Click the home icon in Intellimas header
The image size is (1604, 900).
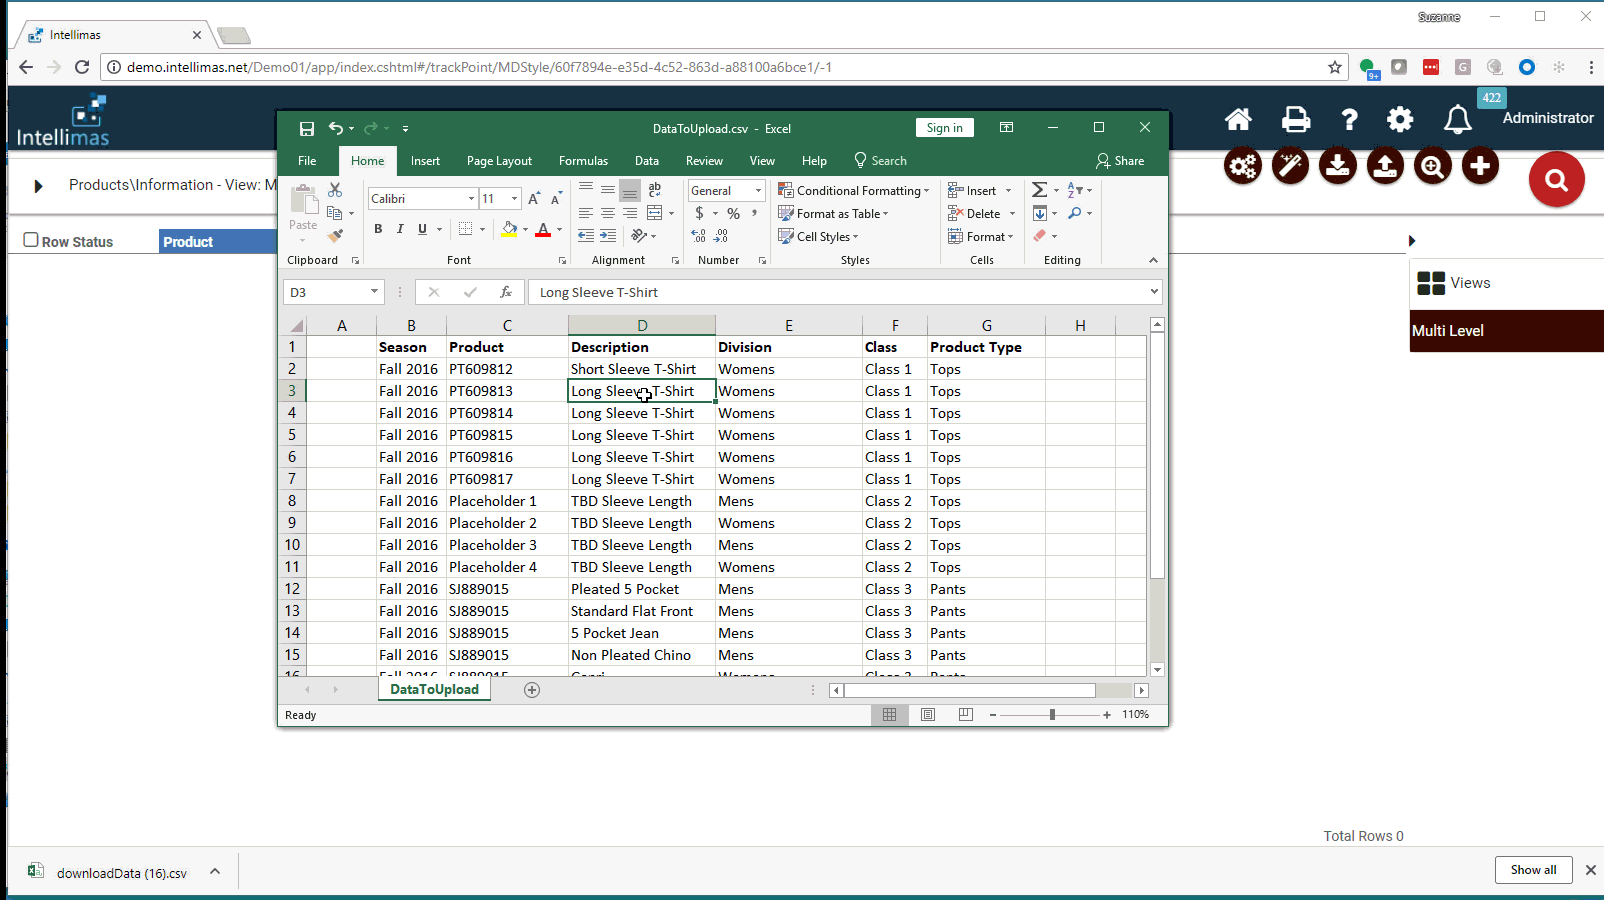click(1238, 119)
